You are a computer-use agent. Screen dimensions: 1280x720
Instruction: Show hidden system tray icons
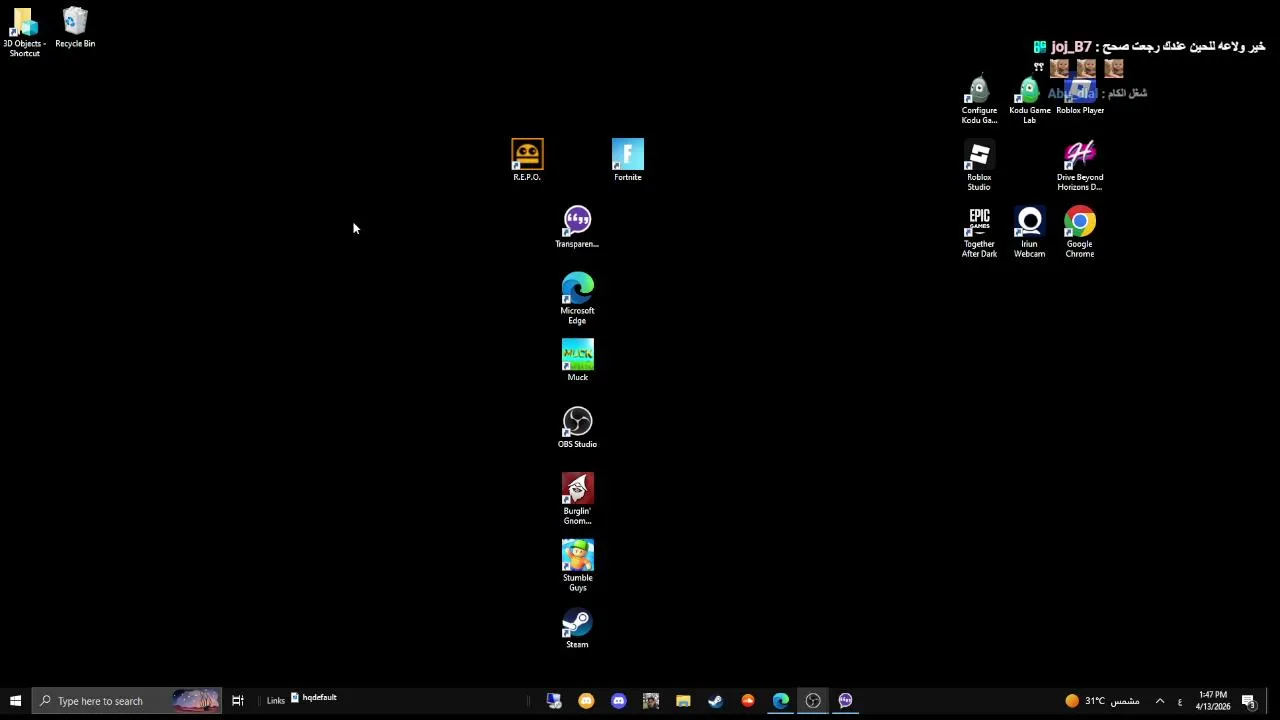1160,701
